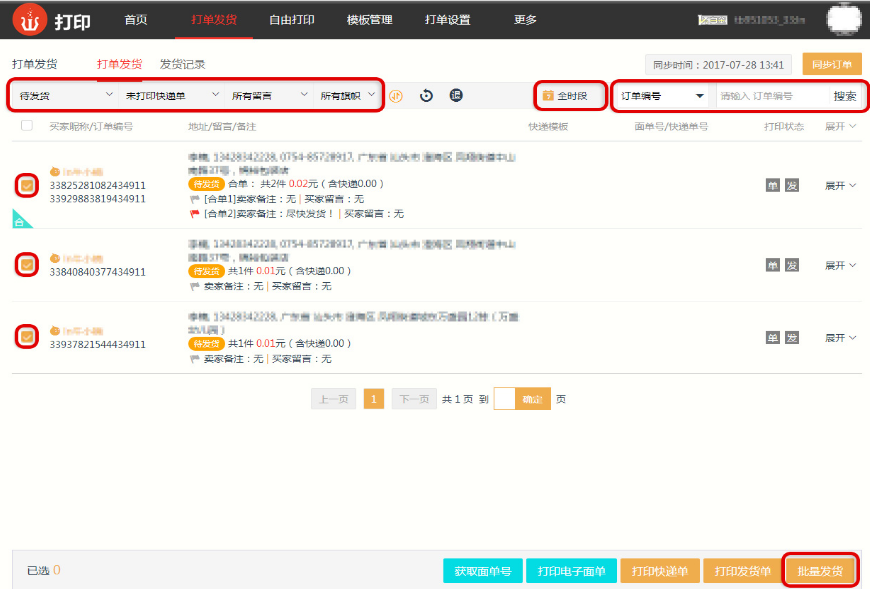The height and width of the screenshot is (597, 870).
Task: Switch to the 发货记录 tab
Action: click(x=183, y=64)
